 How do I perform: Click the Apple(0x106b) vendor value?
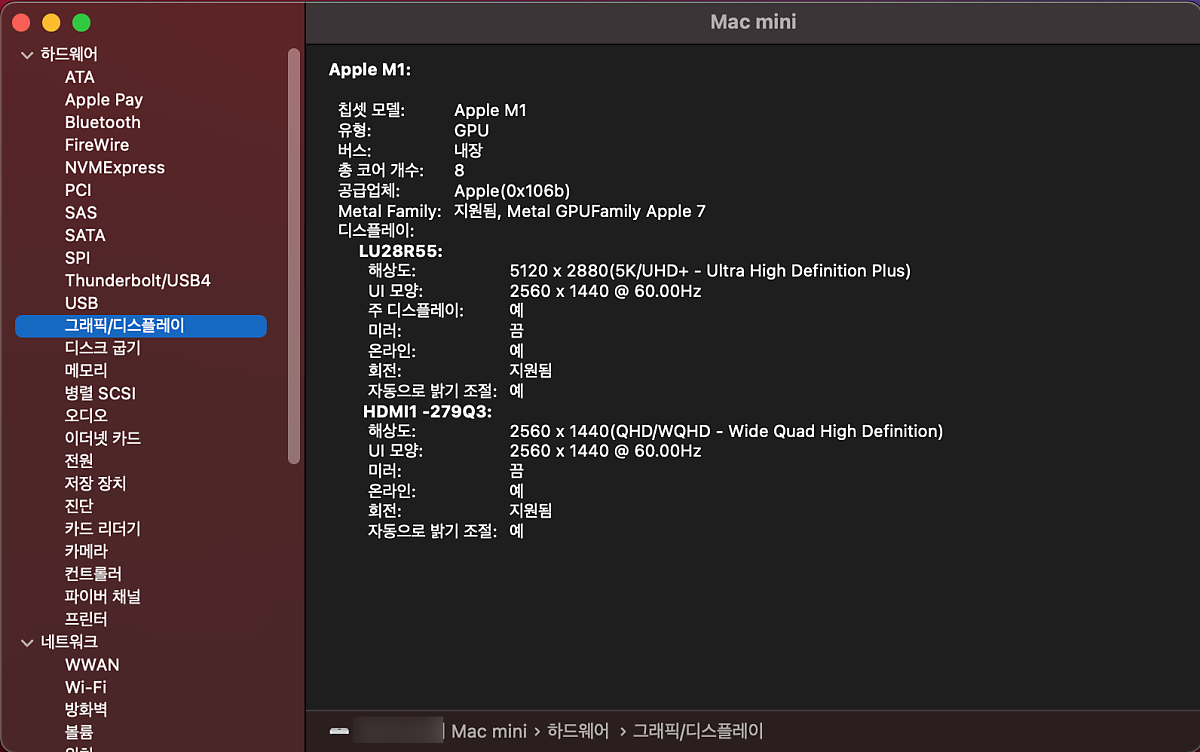coord(512,191)
